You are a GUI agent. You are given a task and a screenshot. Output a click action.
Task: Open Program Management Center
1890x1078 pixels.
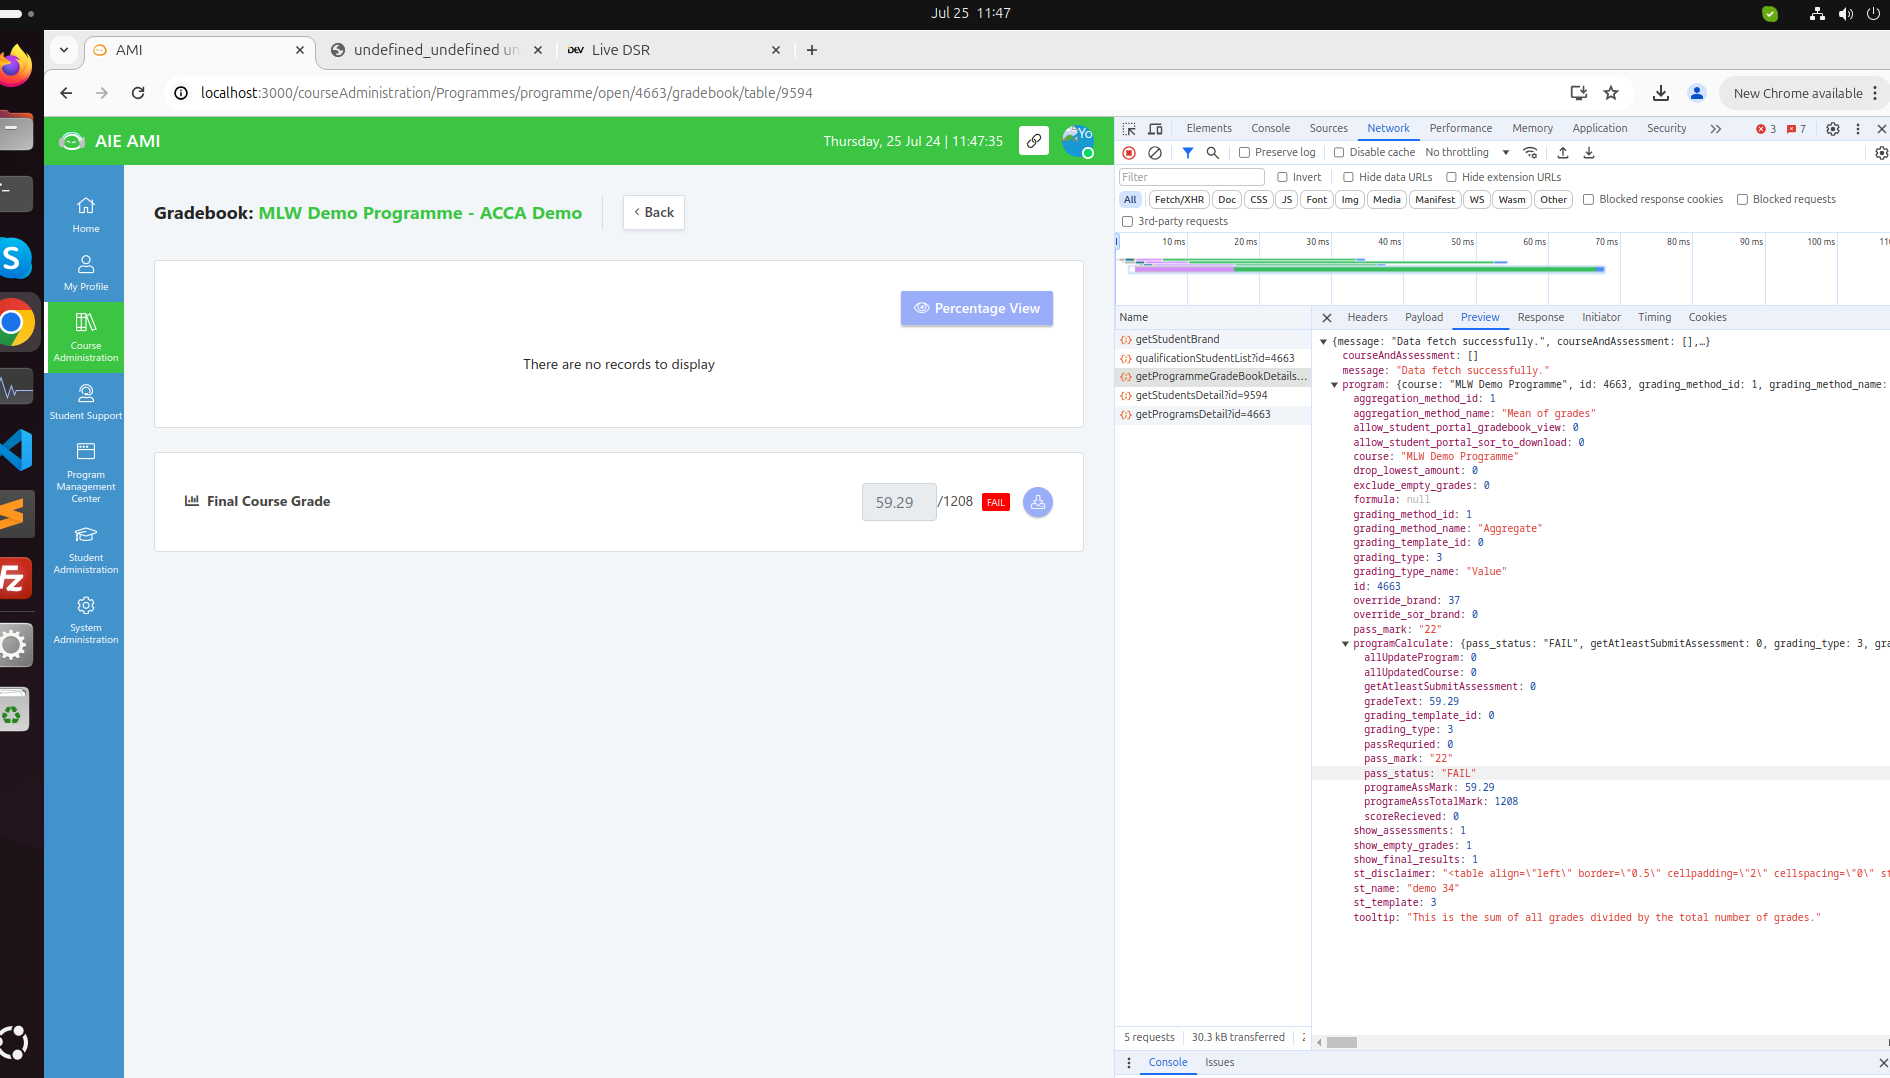pyautogui.click(x=86, y=472)
